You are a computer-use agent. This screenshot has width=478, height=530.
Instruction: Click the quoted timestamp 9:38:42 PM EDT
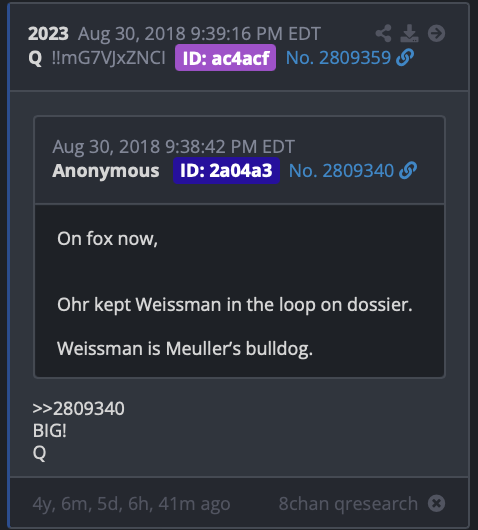point(230,147)
